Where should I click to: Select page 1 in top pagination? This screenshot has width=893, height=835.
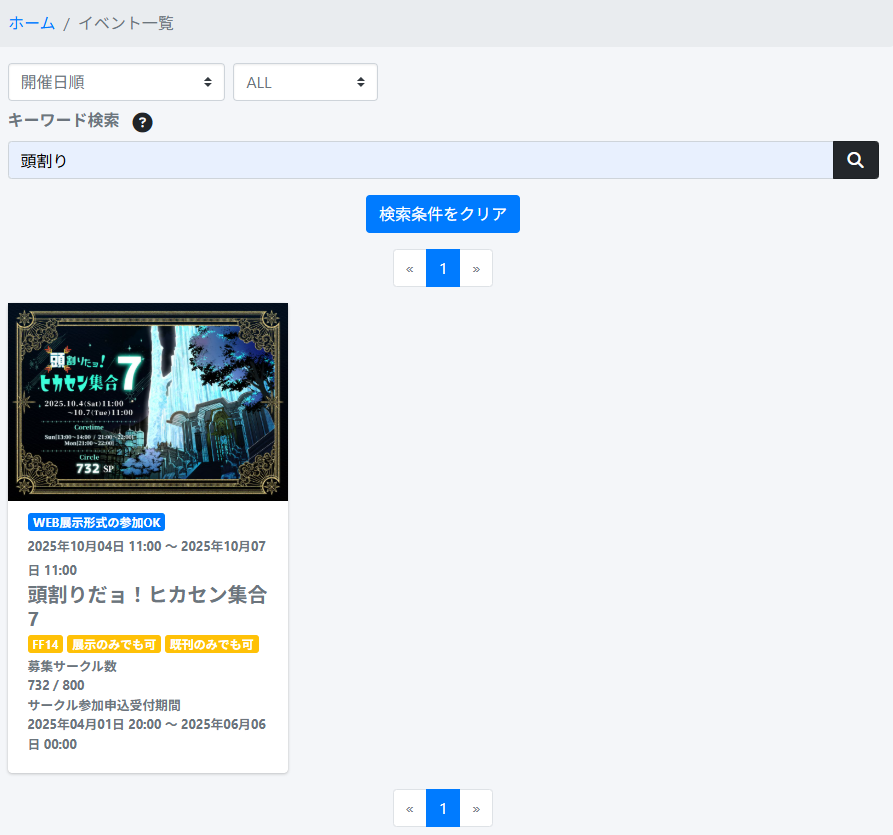click(443, 268)
